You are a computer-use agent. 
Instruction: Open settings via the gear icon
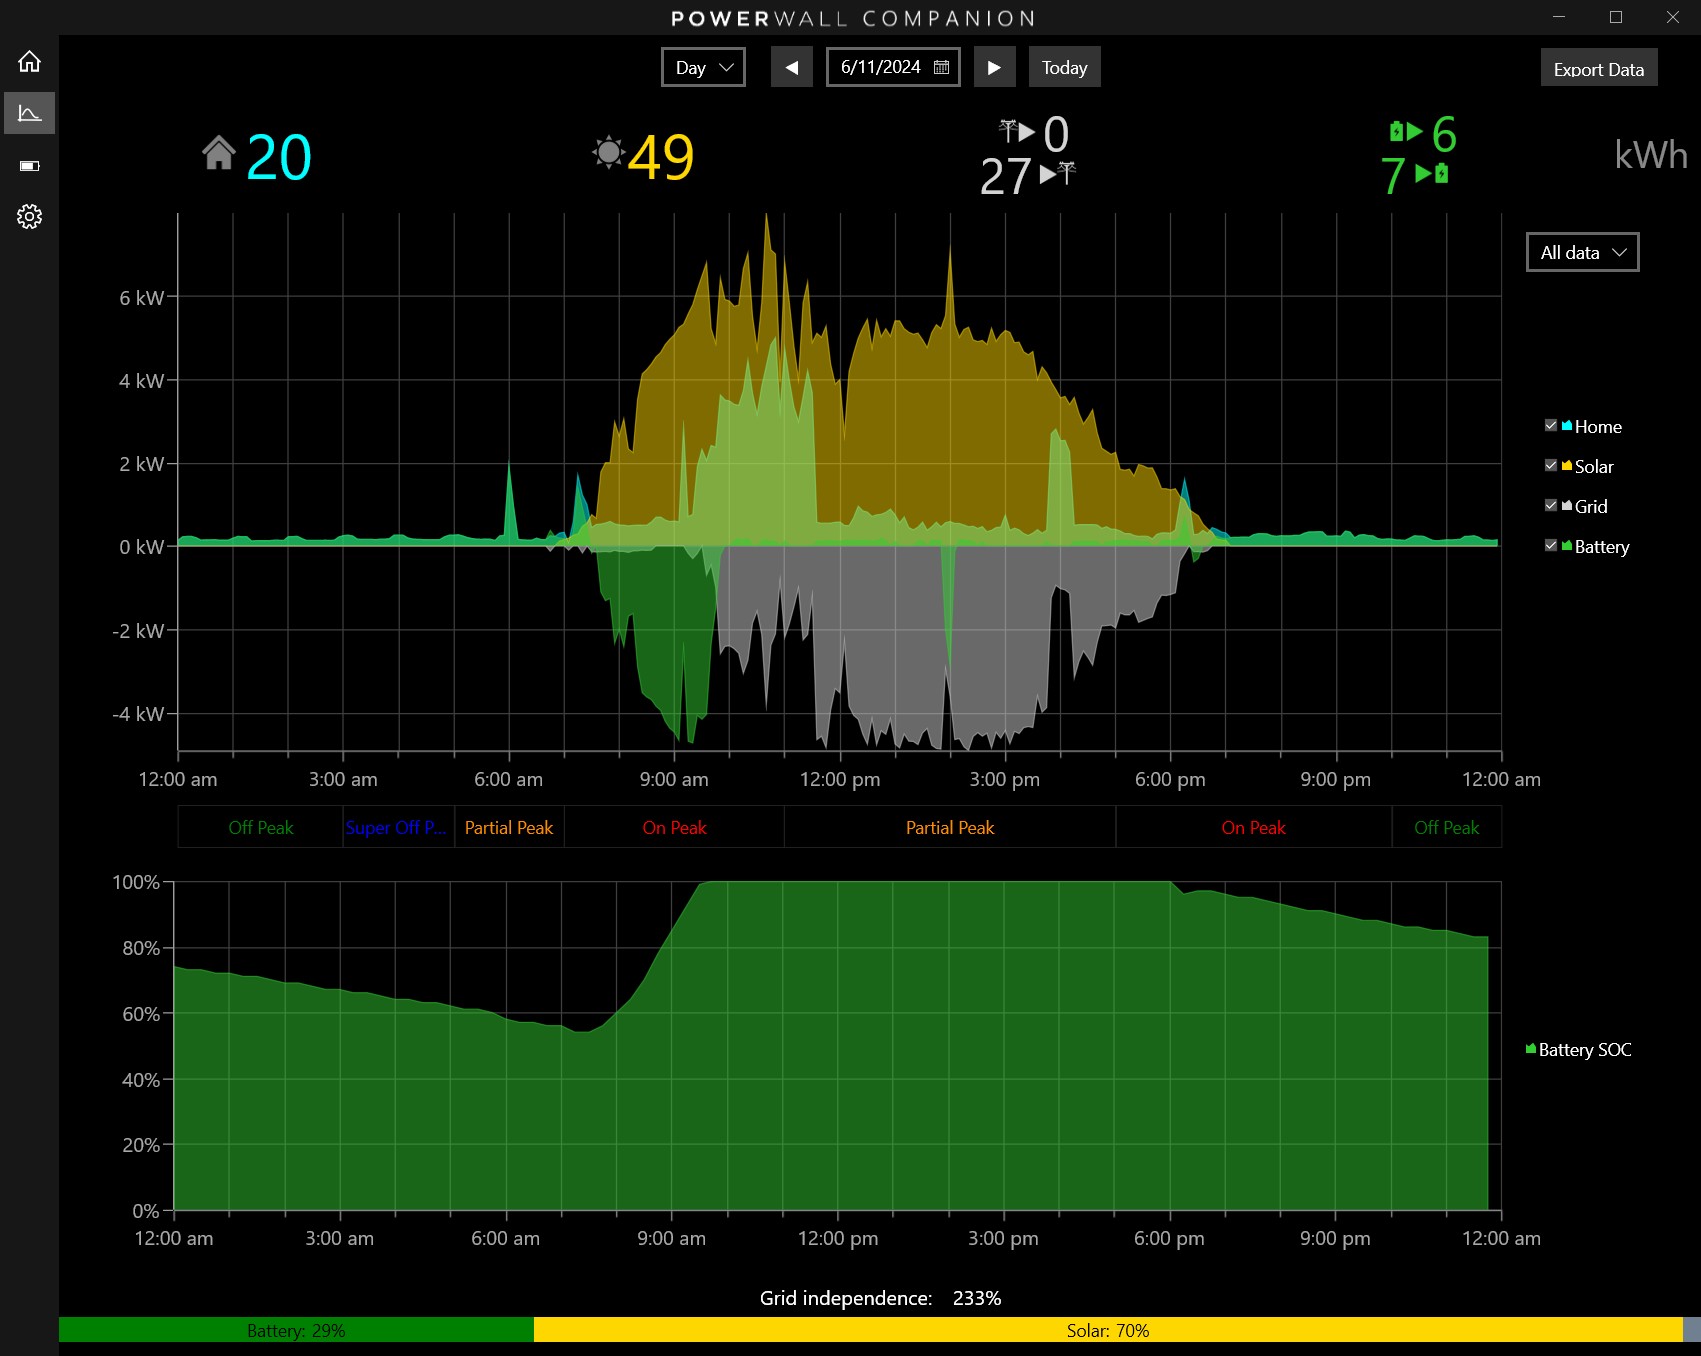click(29, 217)
